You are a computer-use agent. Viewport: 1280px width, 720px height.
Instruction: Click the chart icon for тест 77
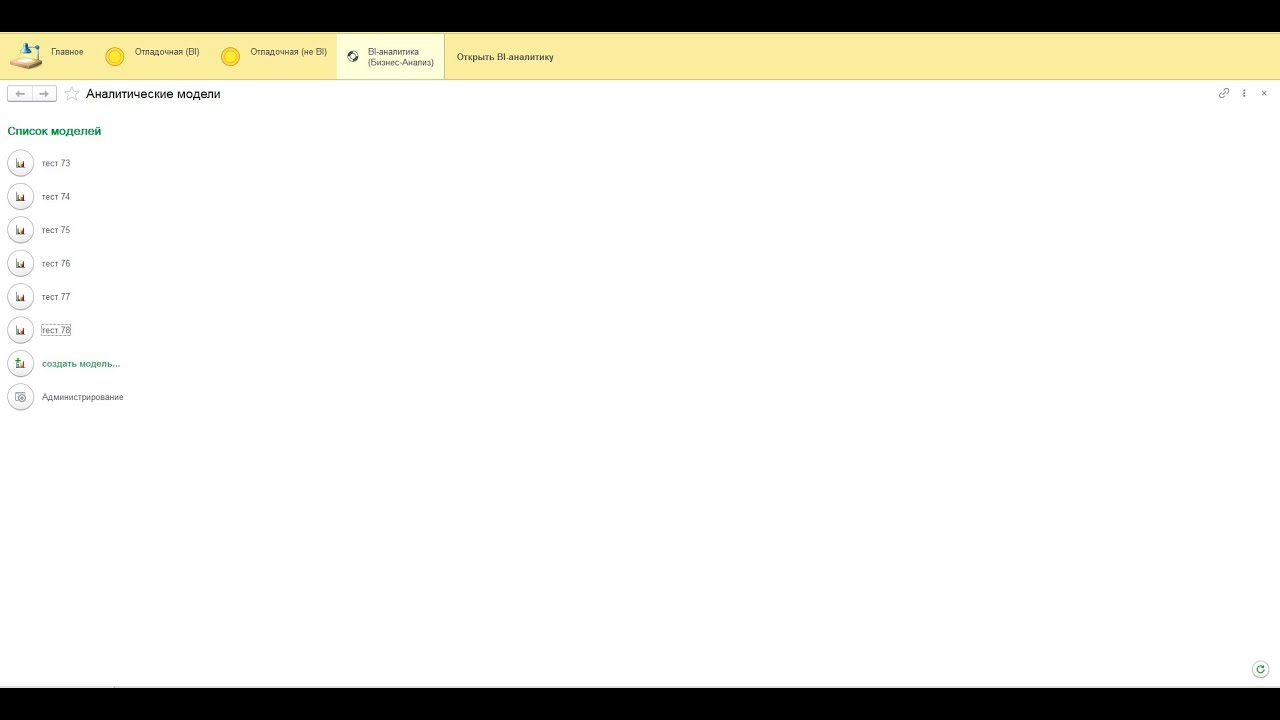click(x=20, y=297)
